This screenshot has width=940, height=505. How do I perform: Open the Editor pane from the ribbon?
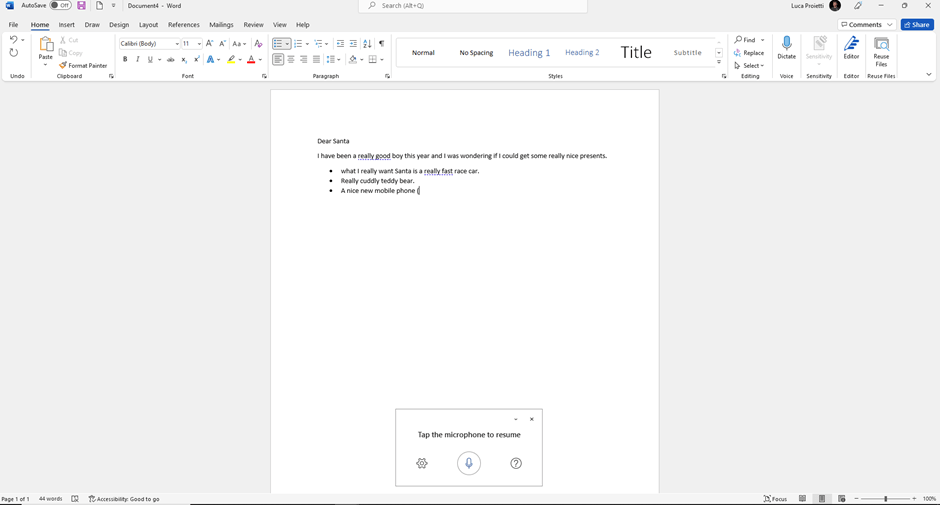click(x=851, y=48)
